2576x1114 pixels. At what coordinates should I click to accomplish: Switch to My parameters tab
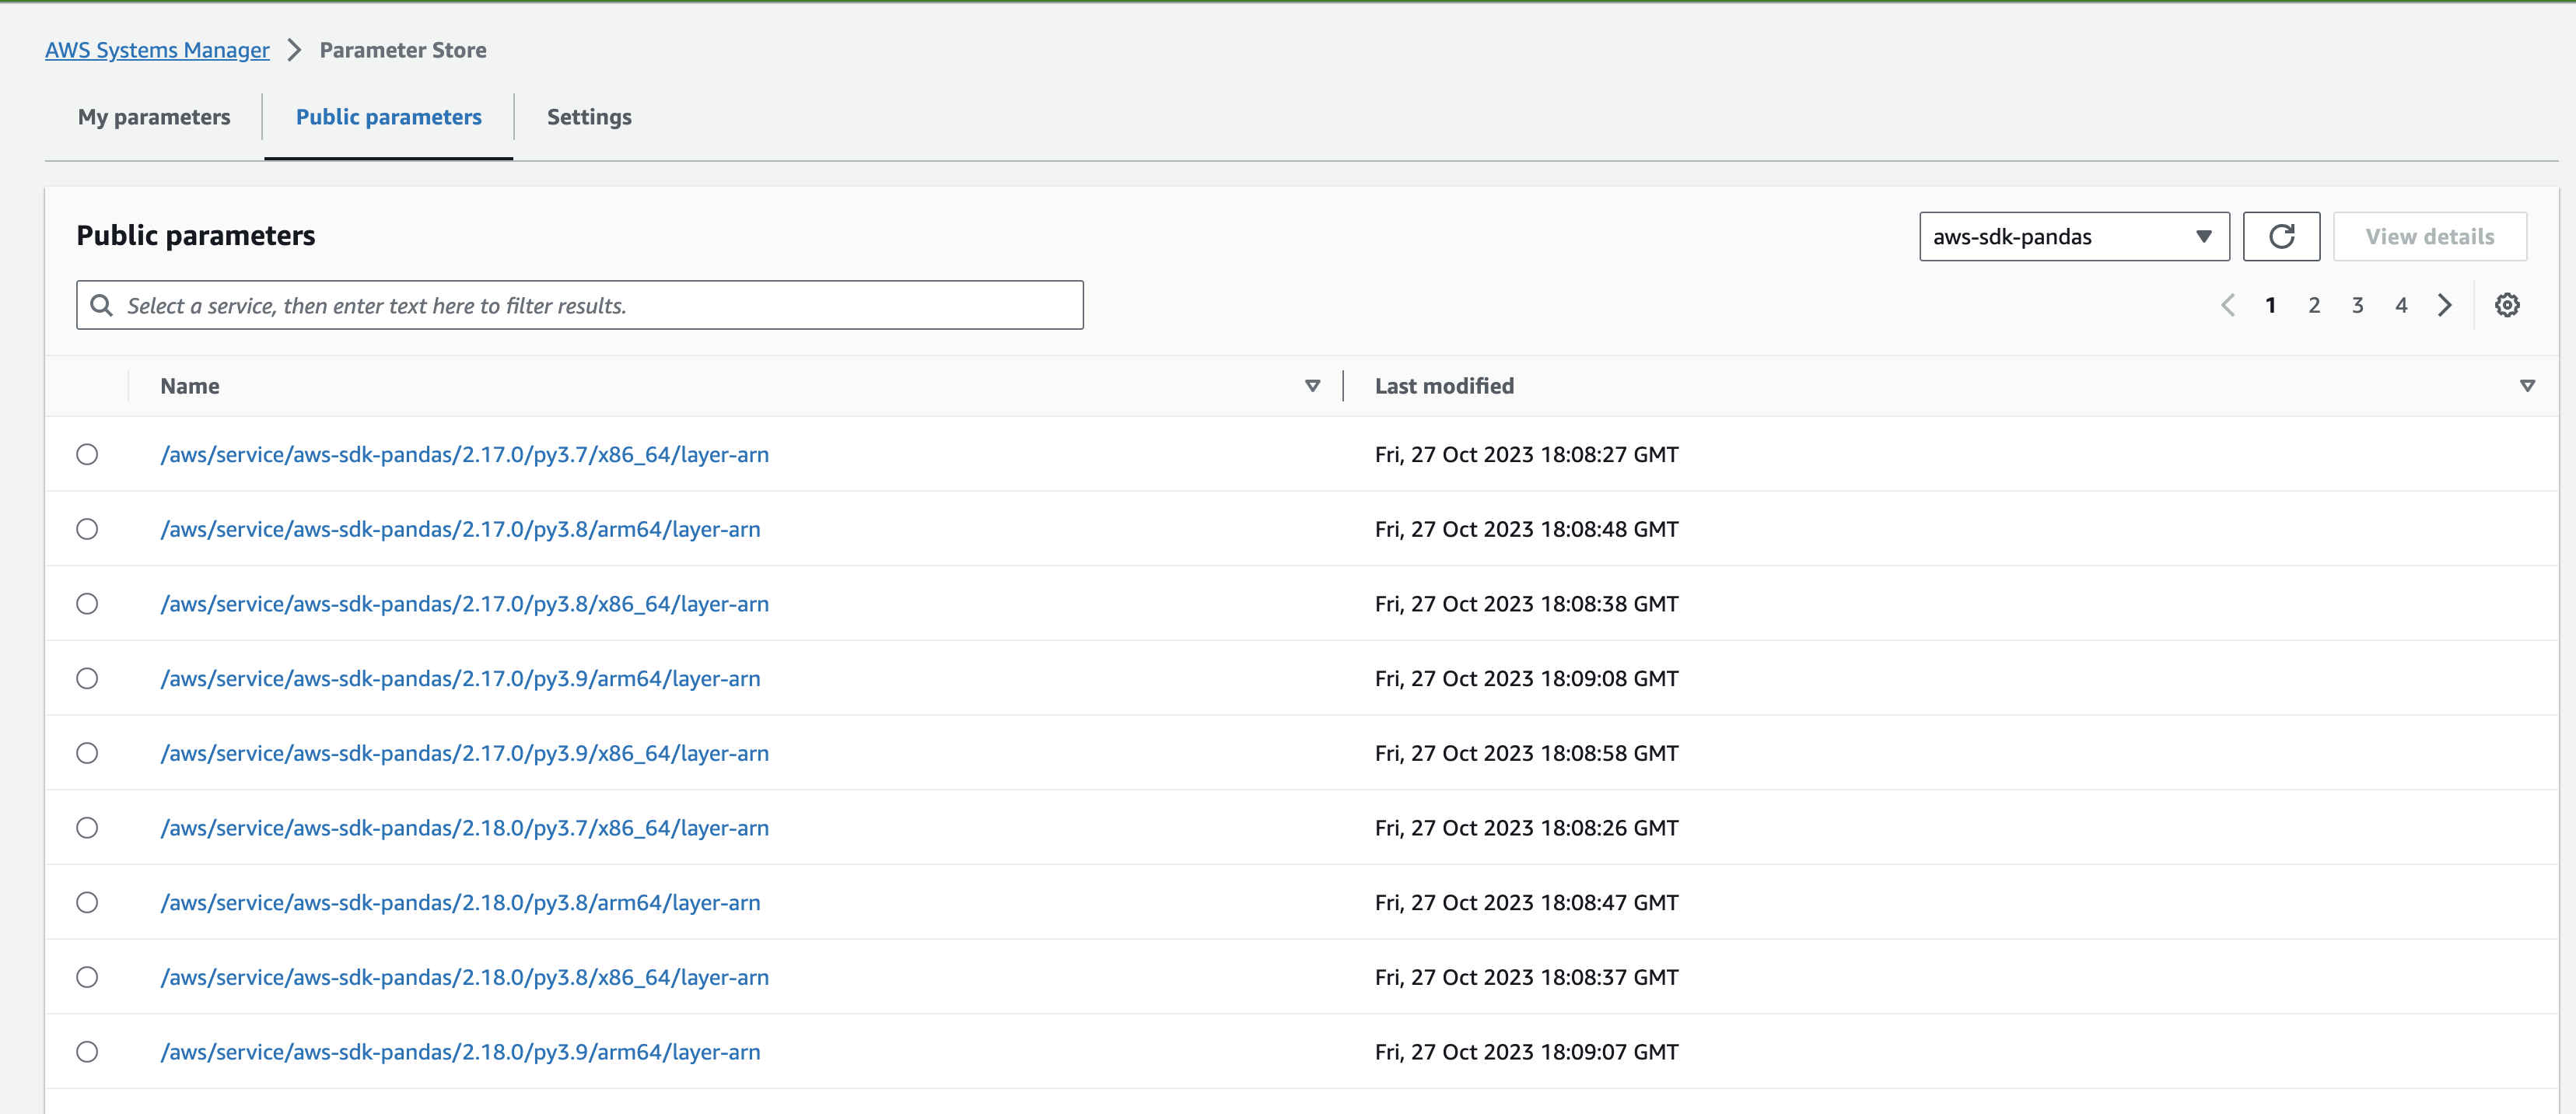click(x=154, y=117)
